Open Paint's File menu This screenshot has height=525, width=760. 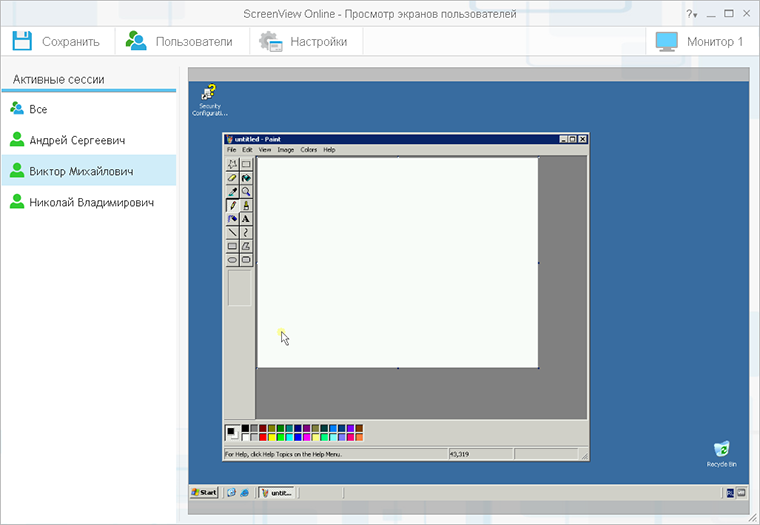[231, 150]
